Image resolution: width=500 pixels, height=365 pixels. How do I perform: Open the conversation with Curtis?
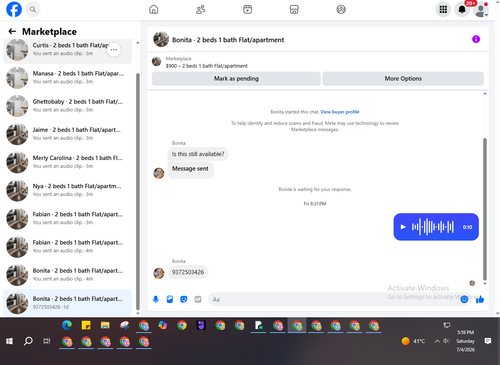(x=67, y=50)
